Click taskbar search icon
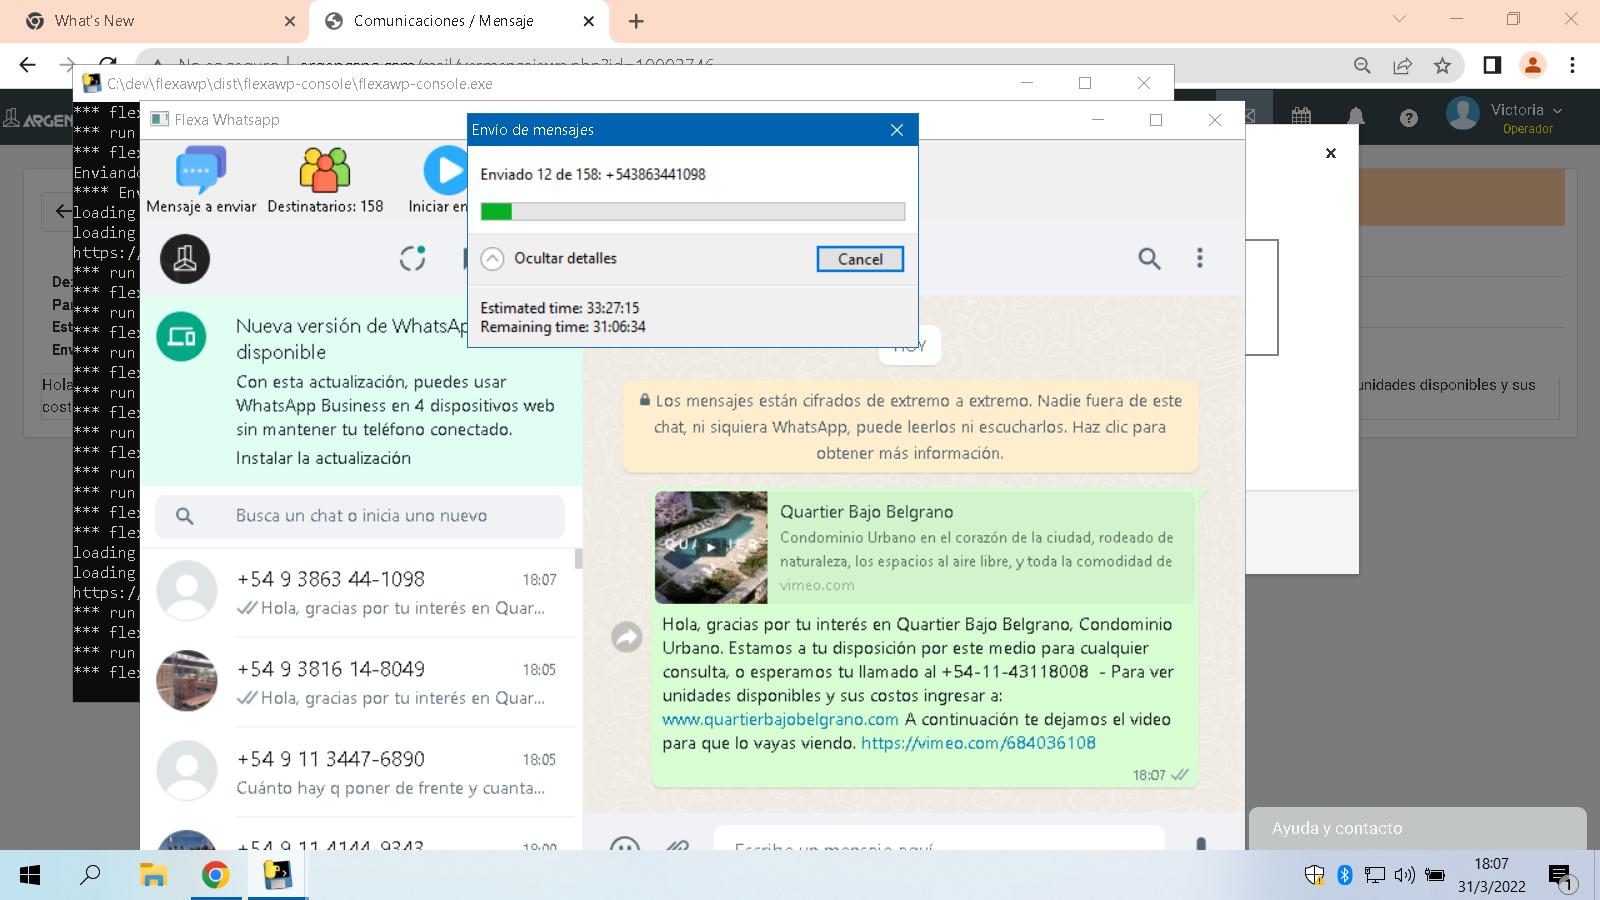Screen dimensions: 1600x900 (90, 876)
